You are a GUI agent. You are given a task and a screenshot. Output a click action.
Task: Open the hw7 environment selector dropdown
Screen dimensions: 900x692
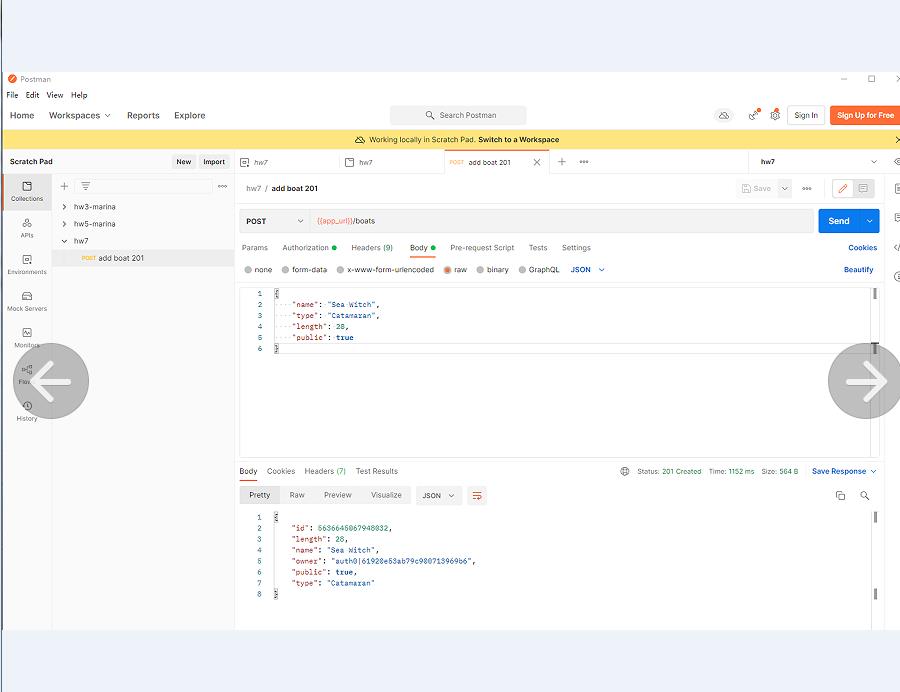pos(818,162)
